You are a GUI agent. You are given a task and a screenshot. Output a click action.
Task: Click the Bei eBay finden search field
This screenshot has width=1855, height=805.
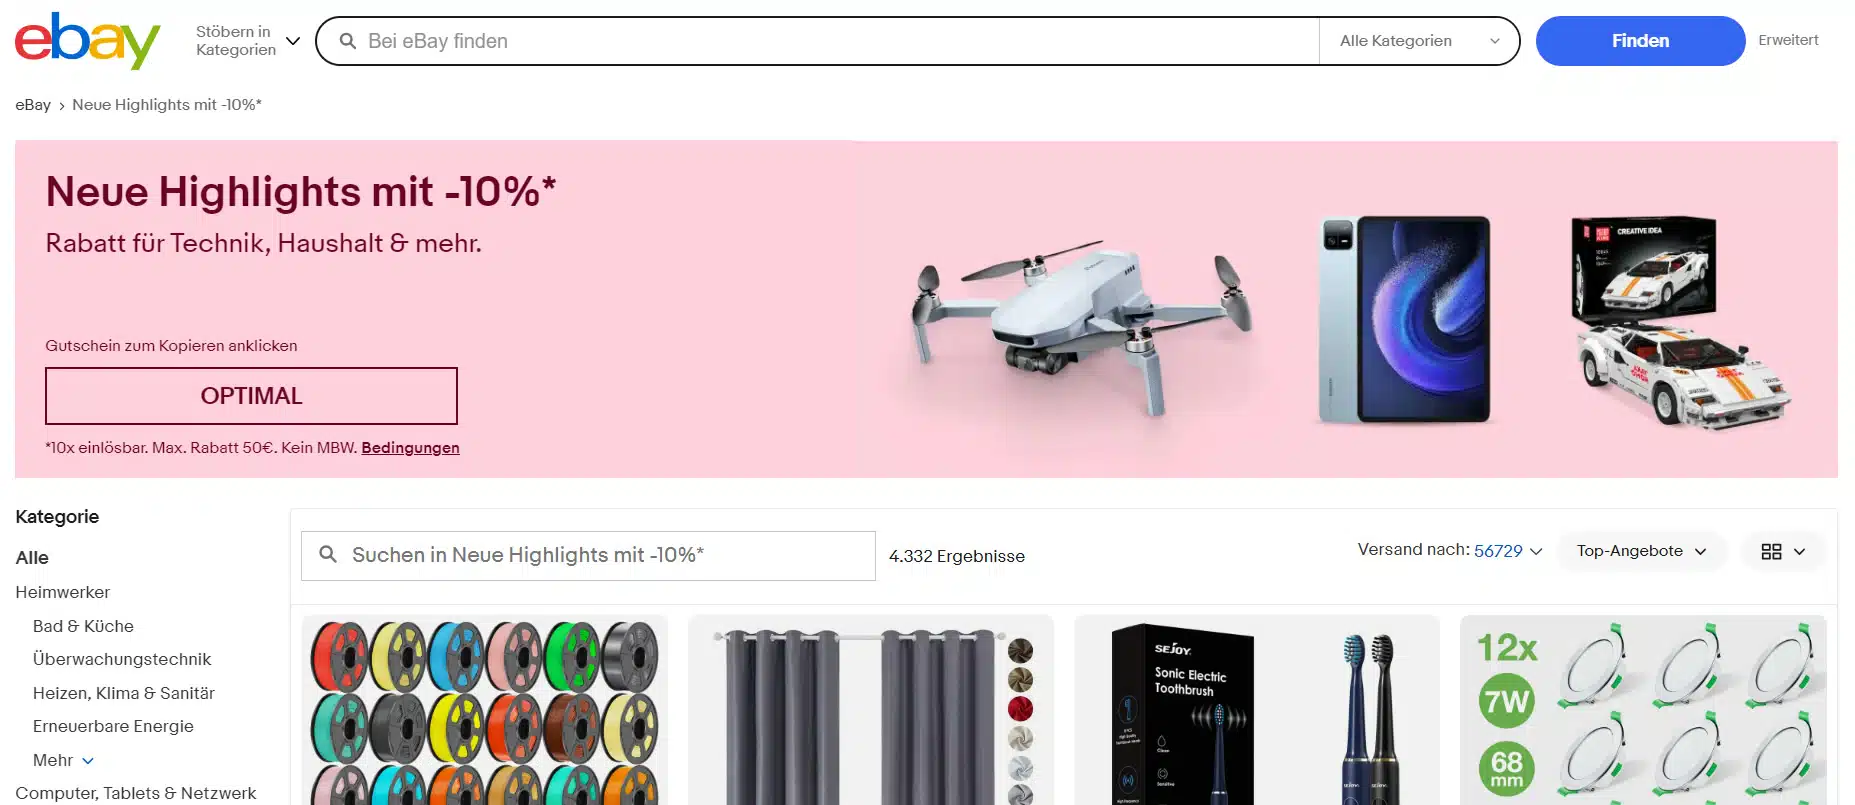(838, 41)
